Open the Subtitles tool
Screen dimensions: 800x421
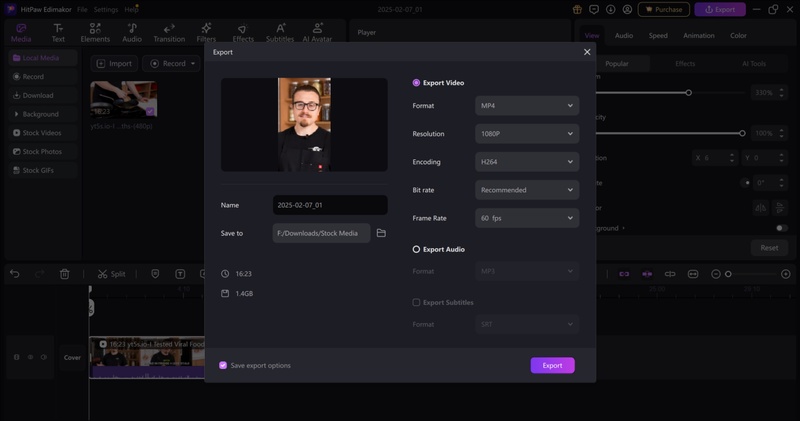[x=280, y=32]
